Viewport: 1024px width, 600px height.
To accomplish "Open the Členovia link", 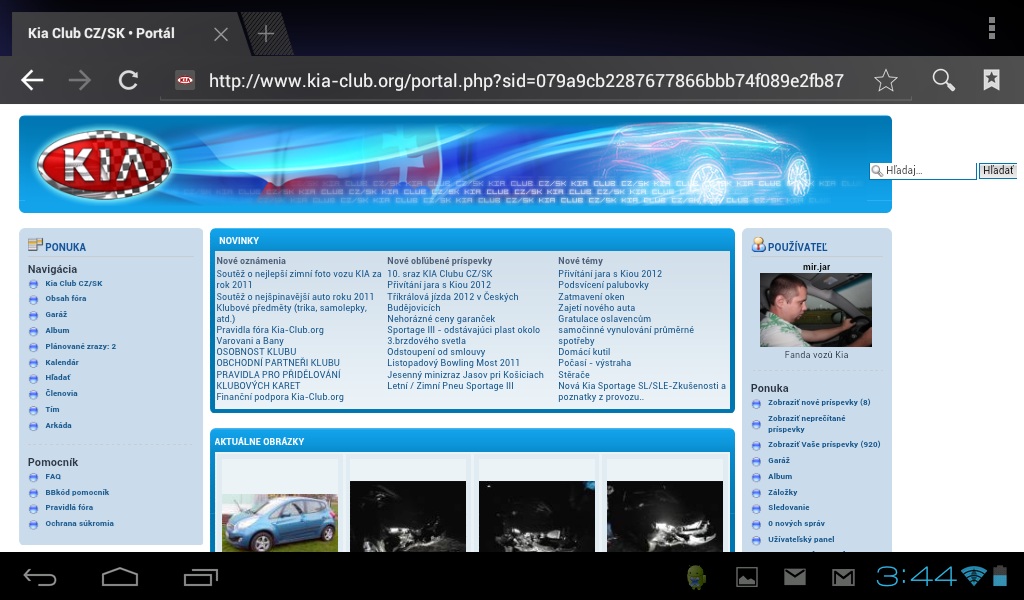I will pos(61,394).
